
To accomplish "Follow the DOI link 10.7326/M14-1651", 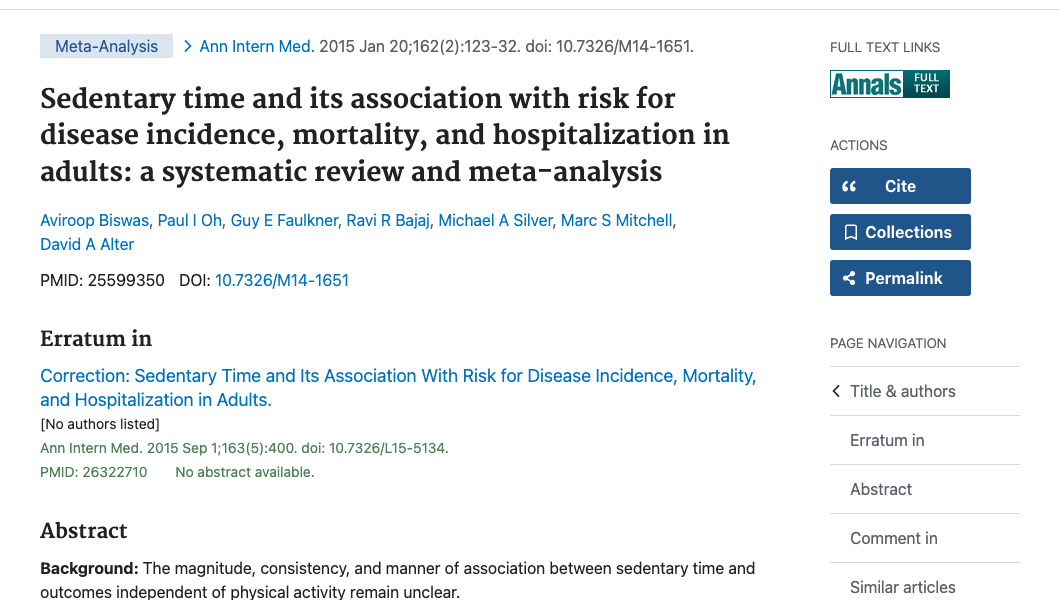I will (x=281, y=280).
